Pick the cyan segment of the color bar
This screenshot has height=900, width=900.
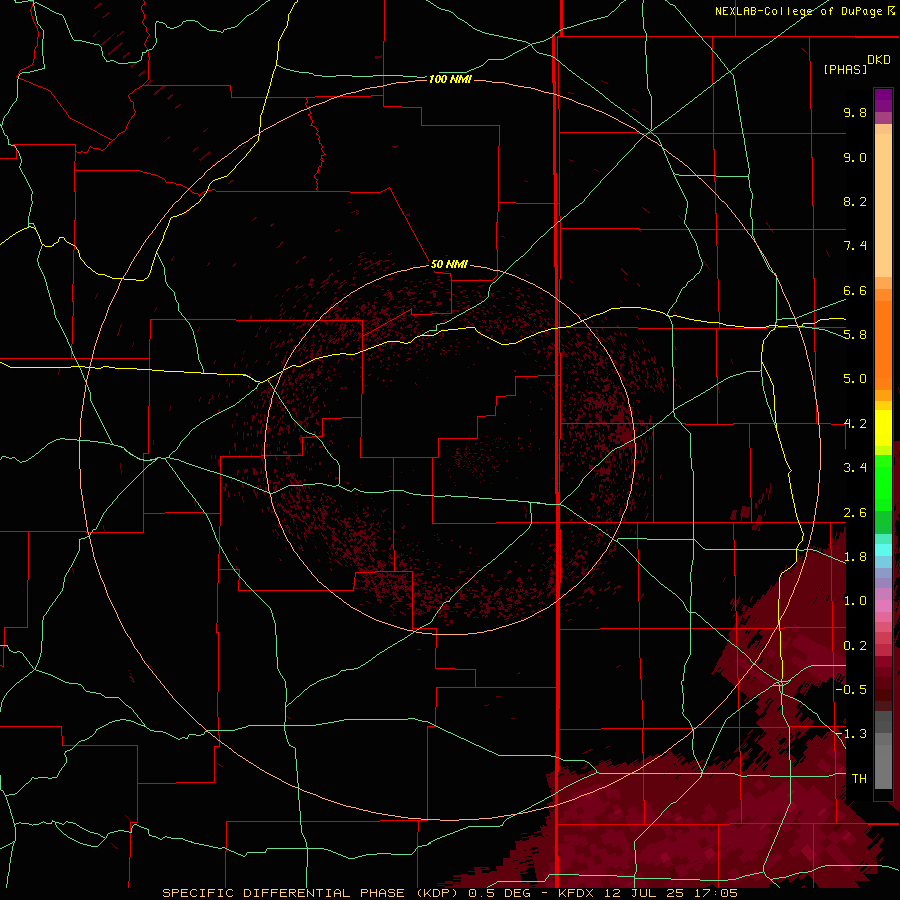[x=883, y=550]
